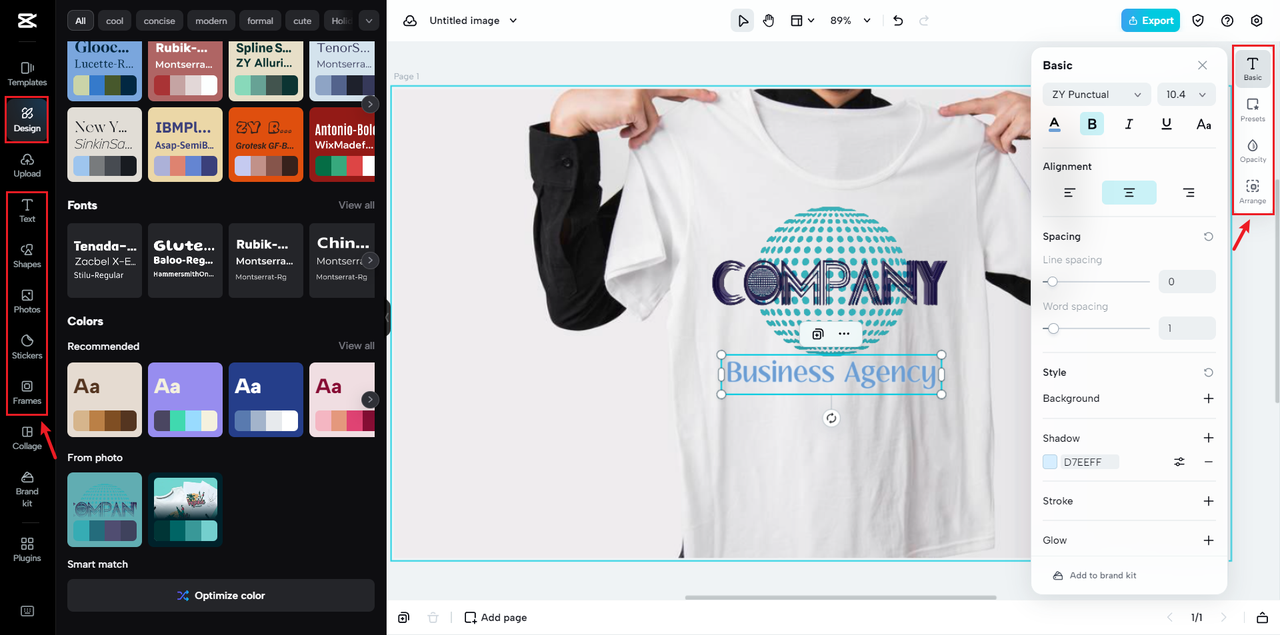Toggle underline text formatting
Screen dimensions: 1280x635
click(x=1166, y=124)
